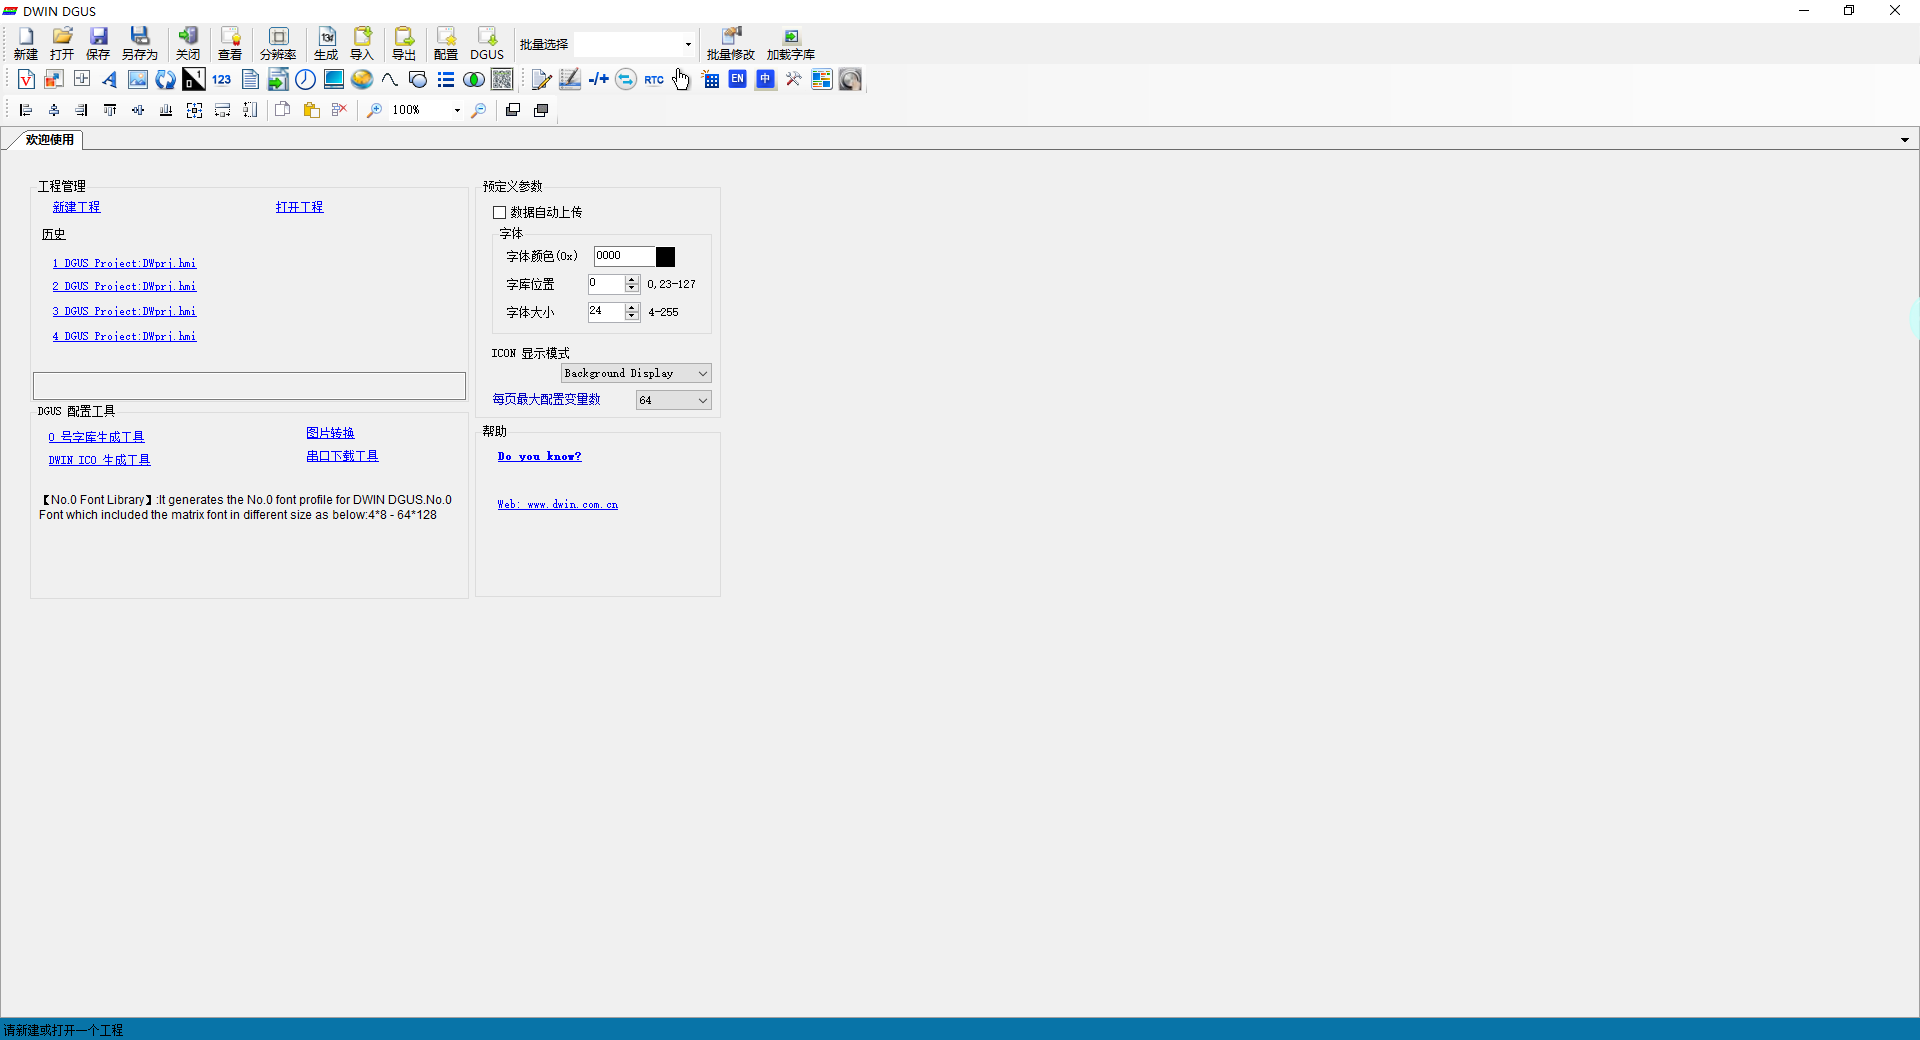Open history entry 3 DGUS Project
The image size is (1920, 1040).
[x=124, y=311]
